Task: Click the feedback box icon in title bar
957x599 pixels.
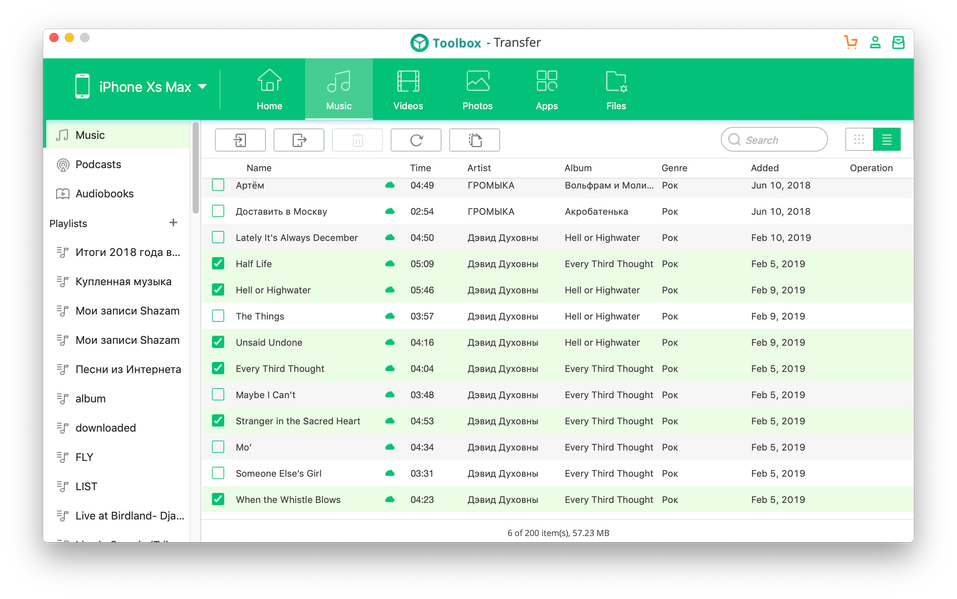Action: [898, 42]
